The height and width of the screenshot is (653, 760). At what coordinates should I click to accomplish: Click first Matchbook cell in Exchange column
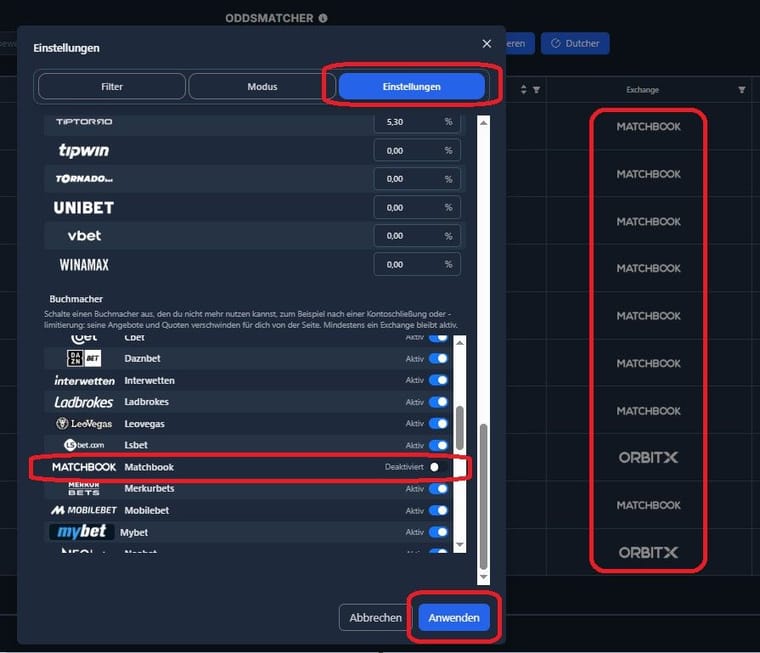(648, 127)
